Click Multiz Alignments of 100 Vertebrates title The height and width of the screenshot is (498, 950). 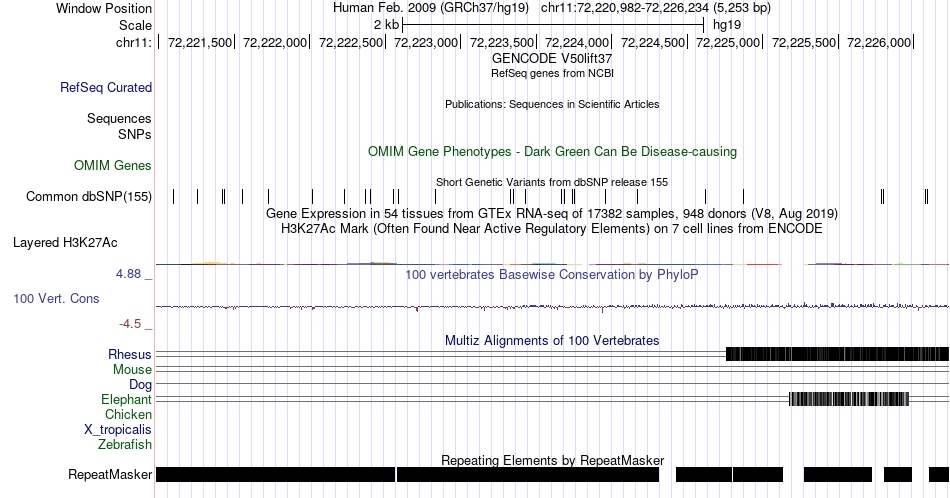click(x=552, y=340)
